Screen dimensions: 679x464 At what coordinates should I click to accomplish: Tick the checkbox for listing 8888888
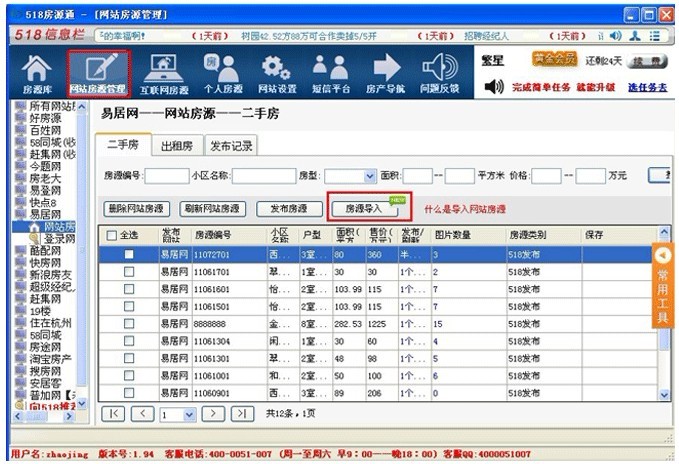tap(129, 324)
